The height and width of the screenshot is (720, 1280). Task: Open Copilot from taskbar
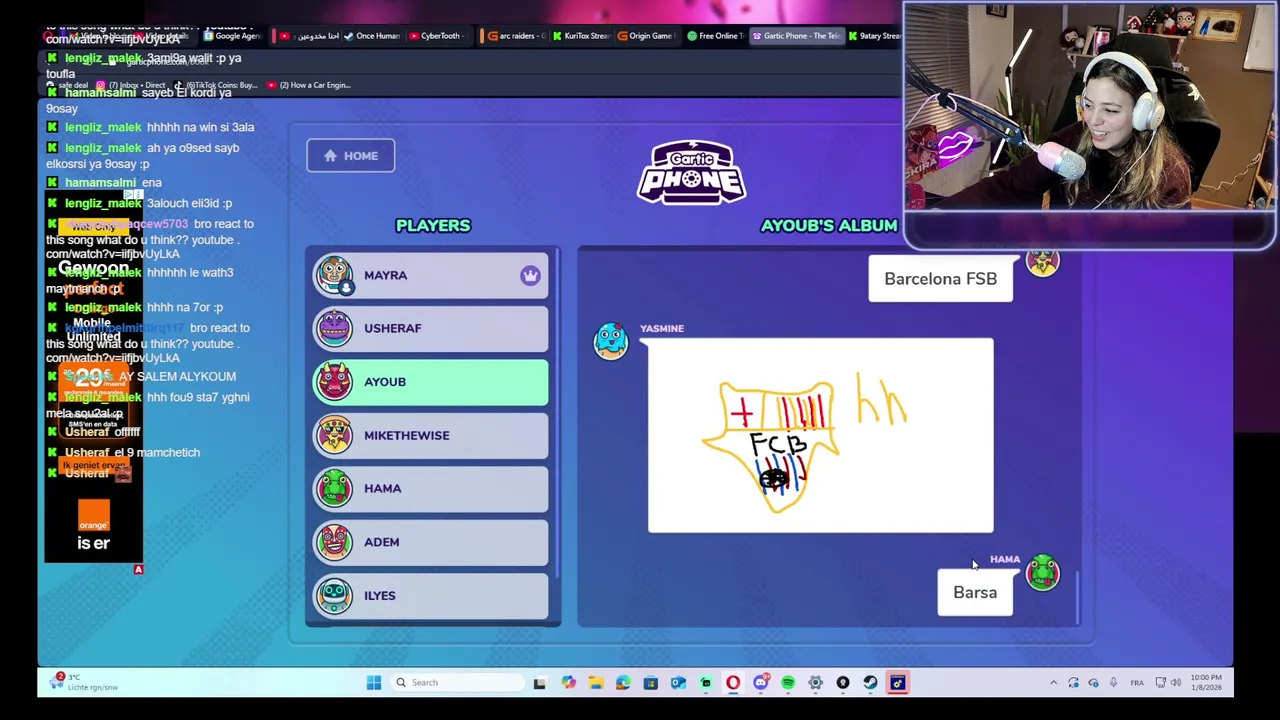pos(568,683)
